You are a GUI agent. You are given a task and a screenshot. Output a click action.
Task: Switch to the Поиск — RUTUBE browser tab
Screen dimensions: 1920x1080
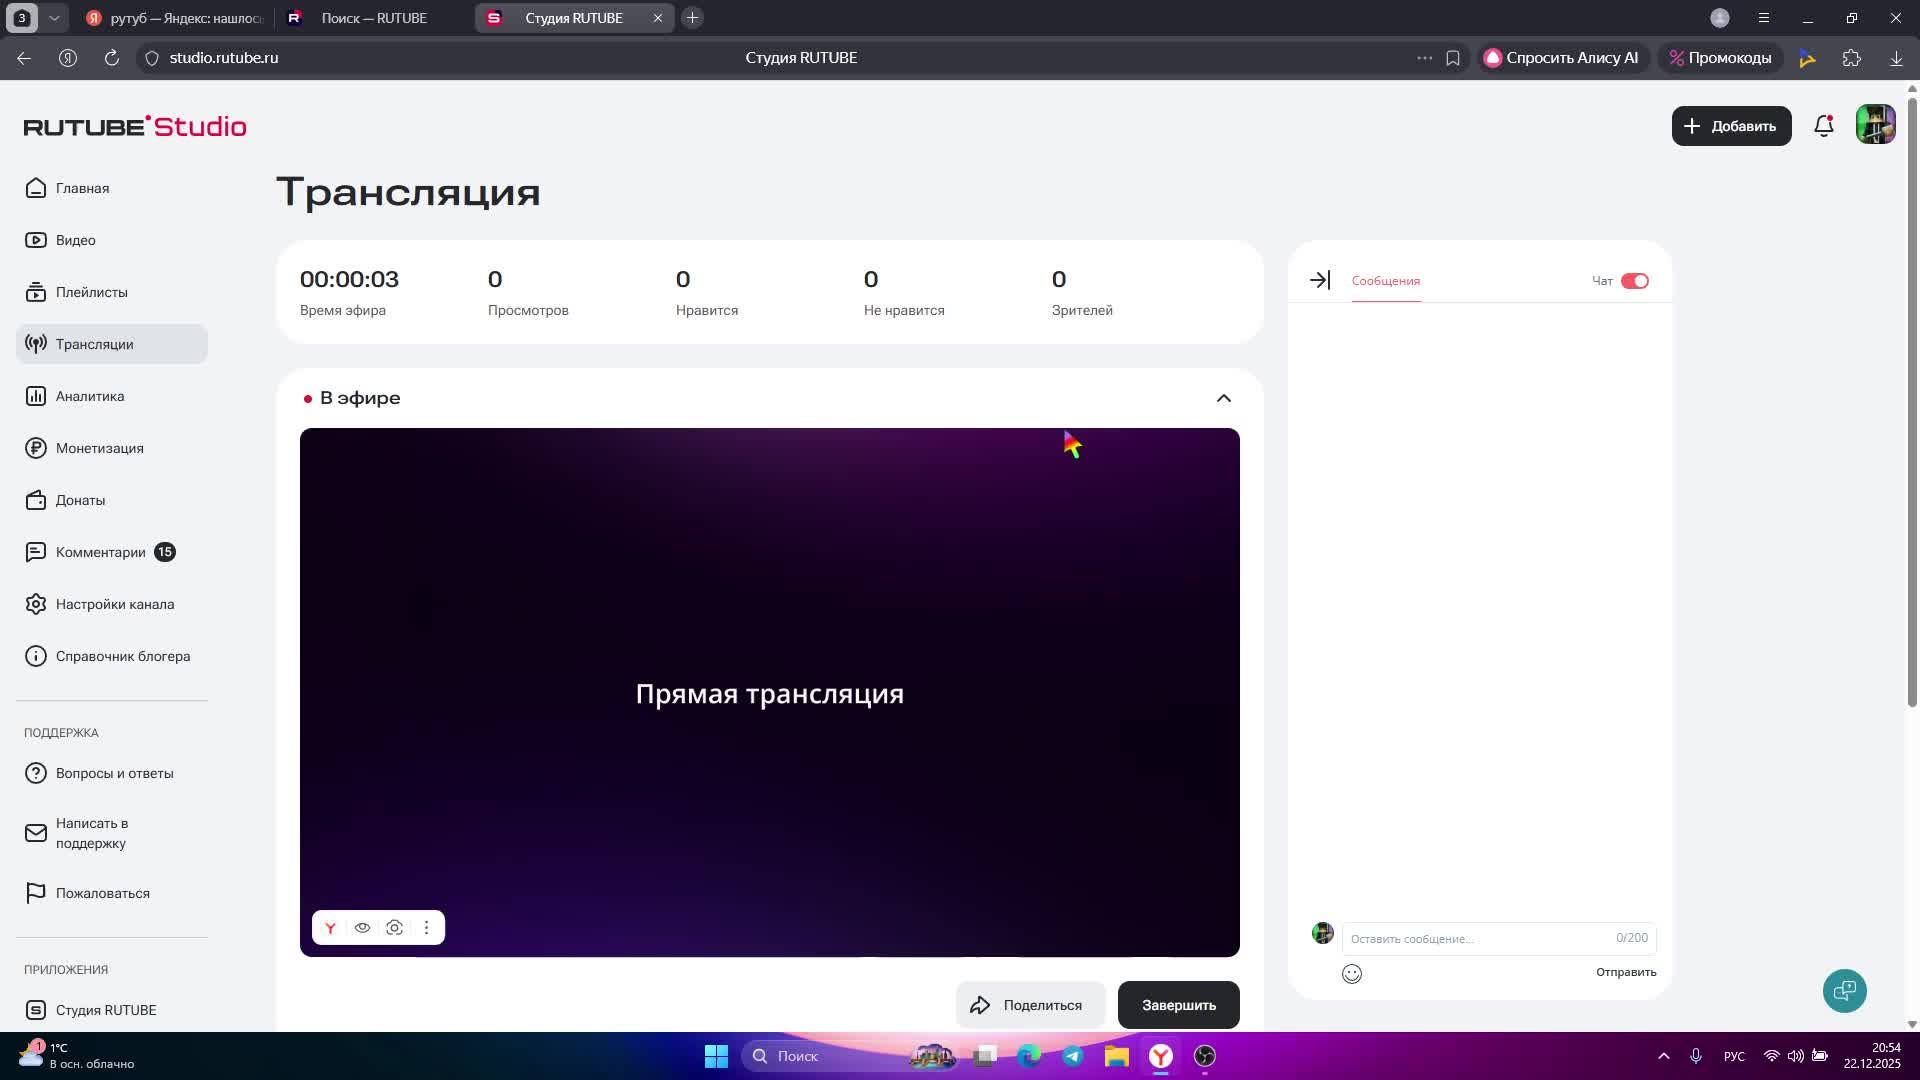tap(373, 18)
